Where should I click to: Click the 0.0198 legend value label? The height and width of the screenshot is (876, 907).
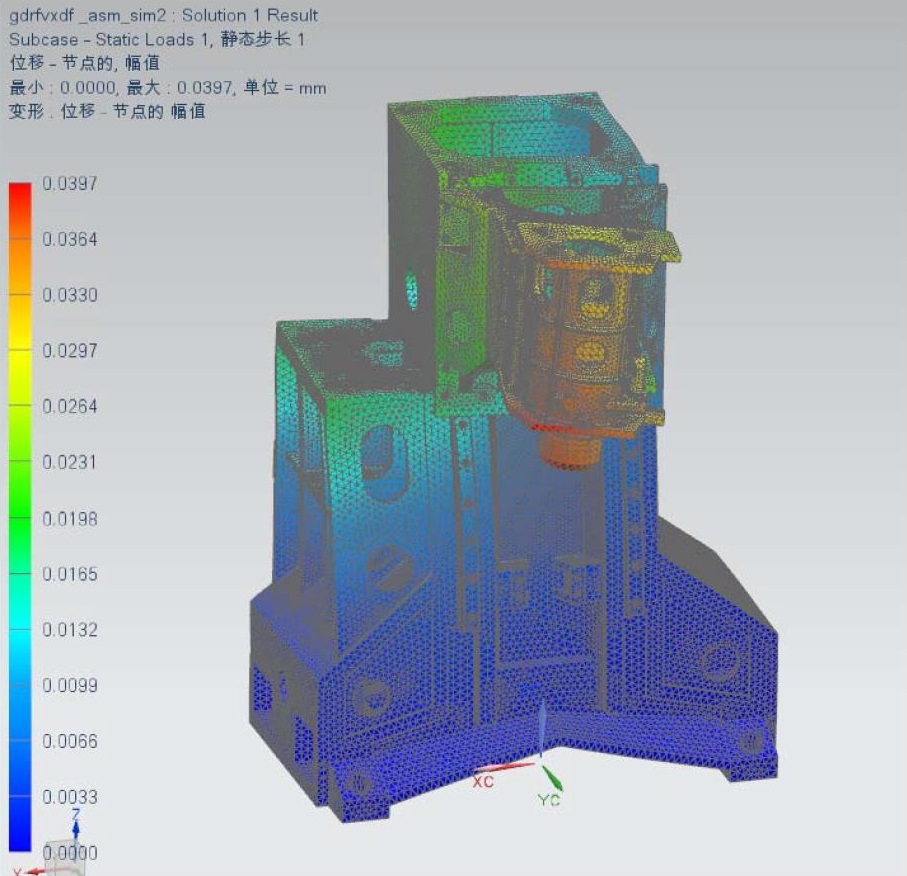click(x=70, y=518)
